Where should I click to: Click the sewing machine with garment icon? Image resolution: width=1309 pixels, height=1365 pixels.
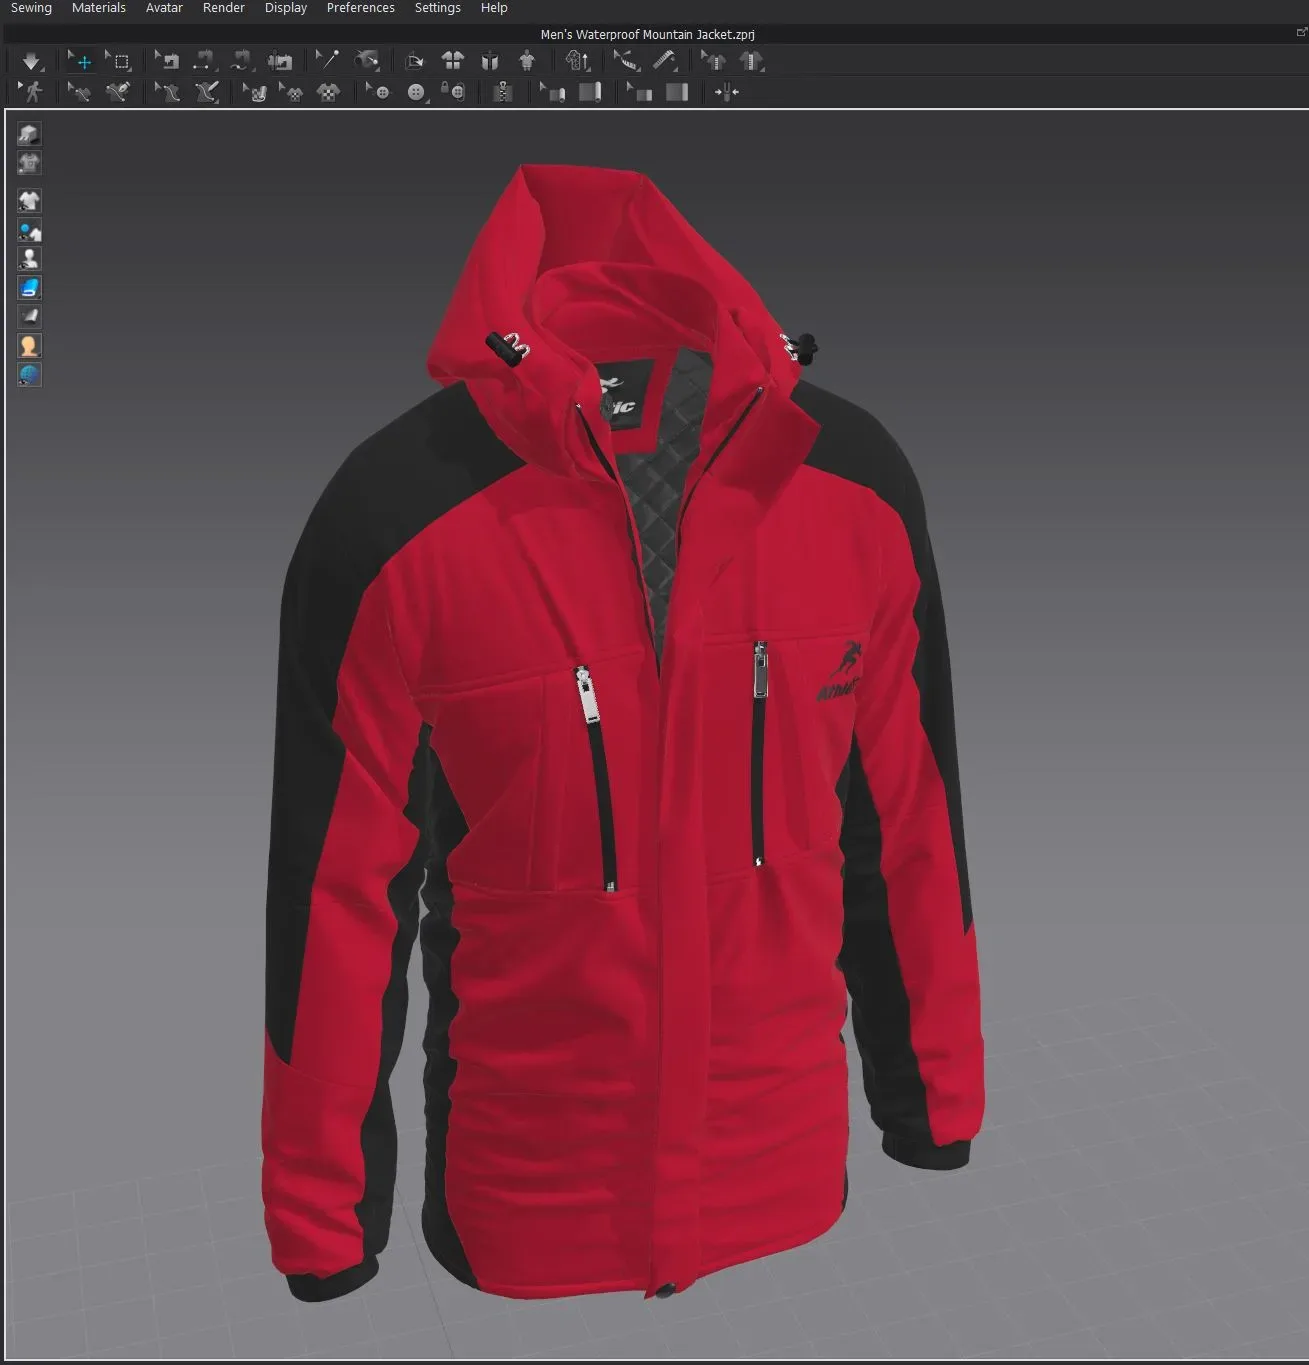pos(280,61)
